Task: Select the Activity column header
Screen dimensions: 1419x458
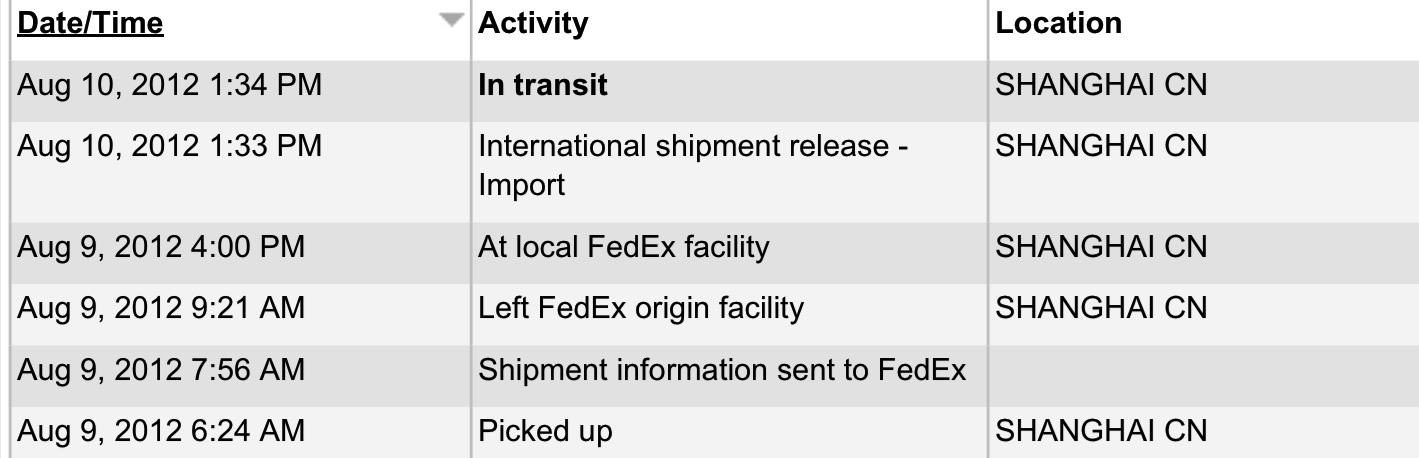Action: pos(533,23)
